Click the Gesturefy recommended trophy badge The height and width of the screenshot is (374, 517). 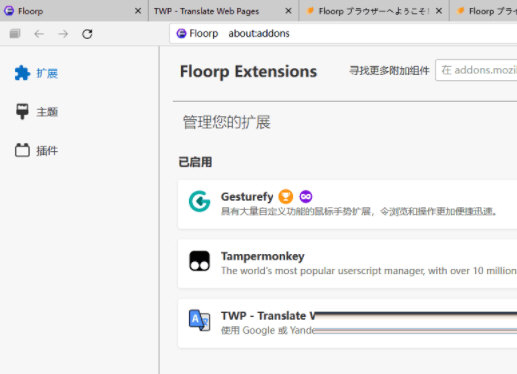point(286,196)
